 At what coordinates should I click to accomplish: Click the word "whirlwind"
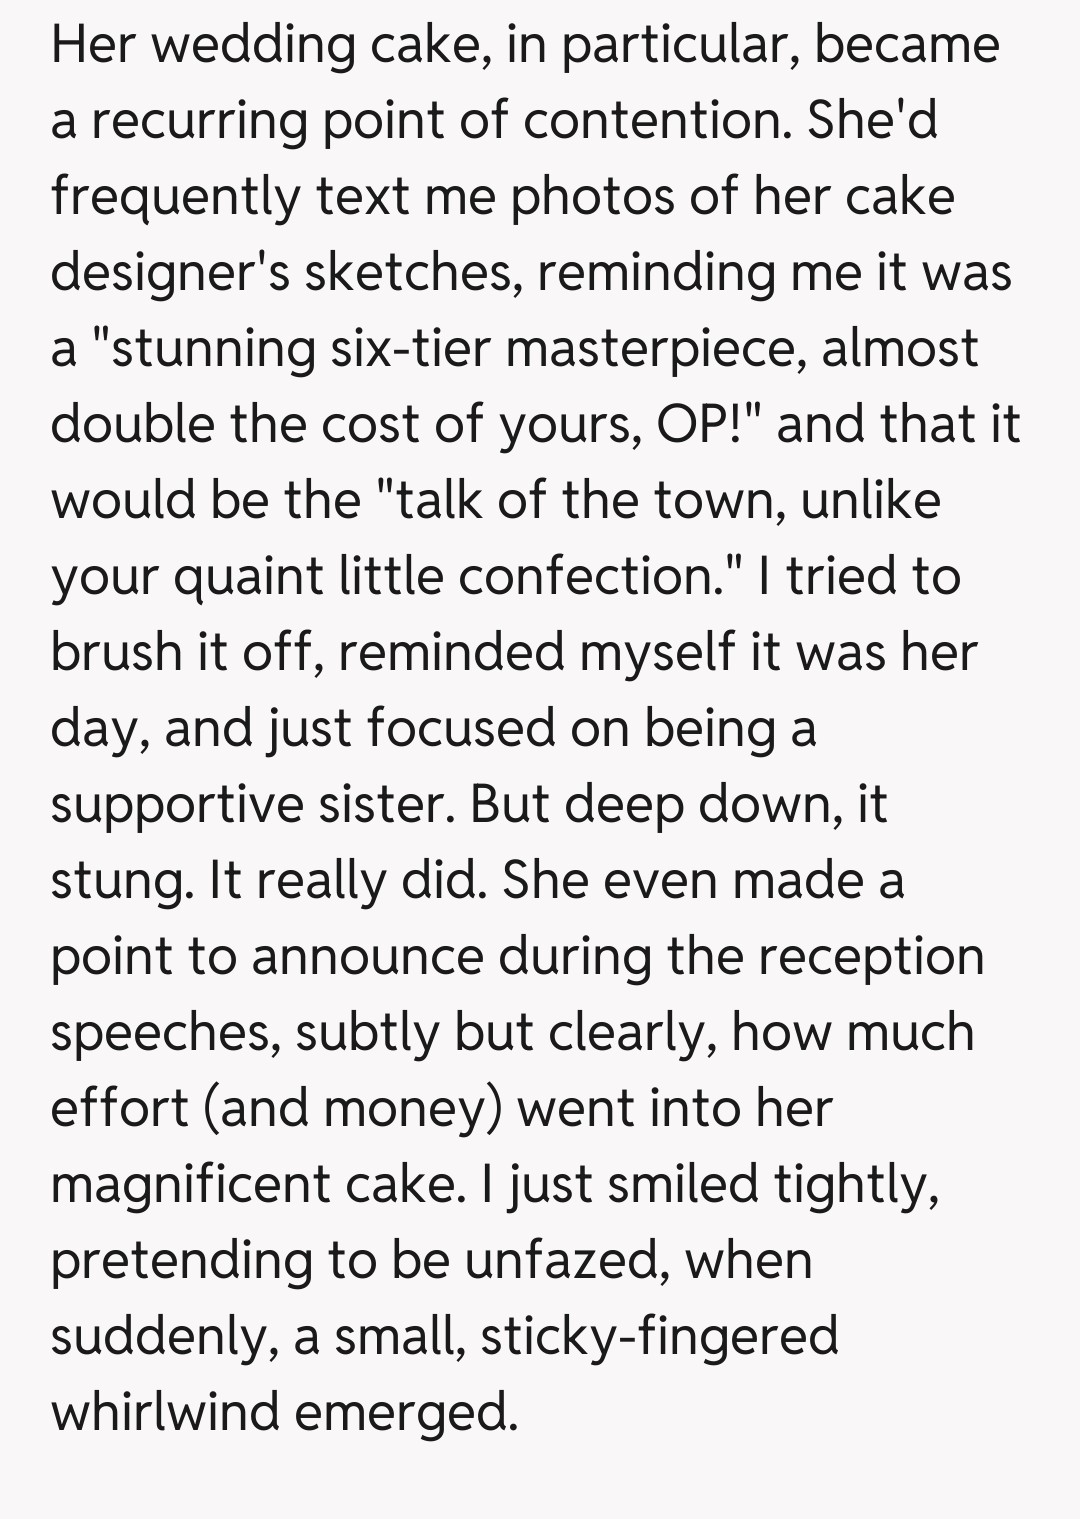click(x=165, y=1414)
